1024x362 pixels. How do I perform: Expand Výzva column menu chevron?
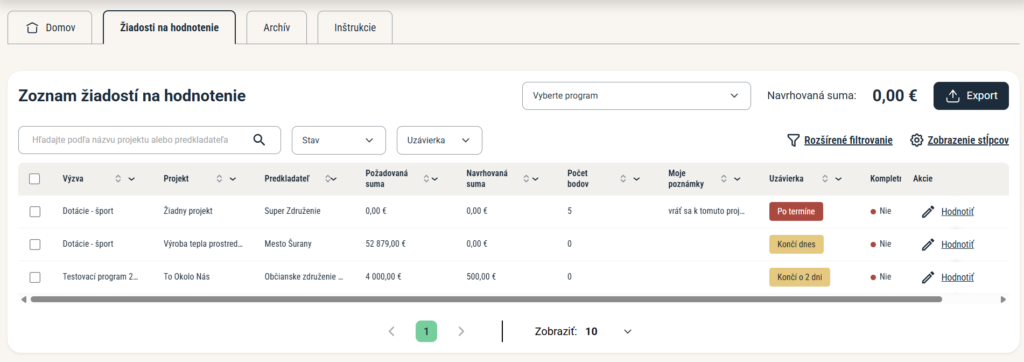pos(131,178)
